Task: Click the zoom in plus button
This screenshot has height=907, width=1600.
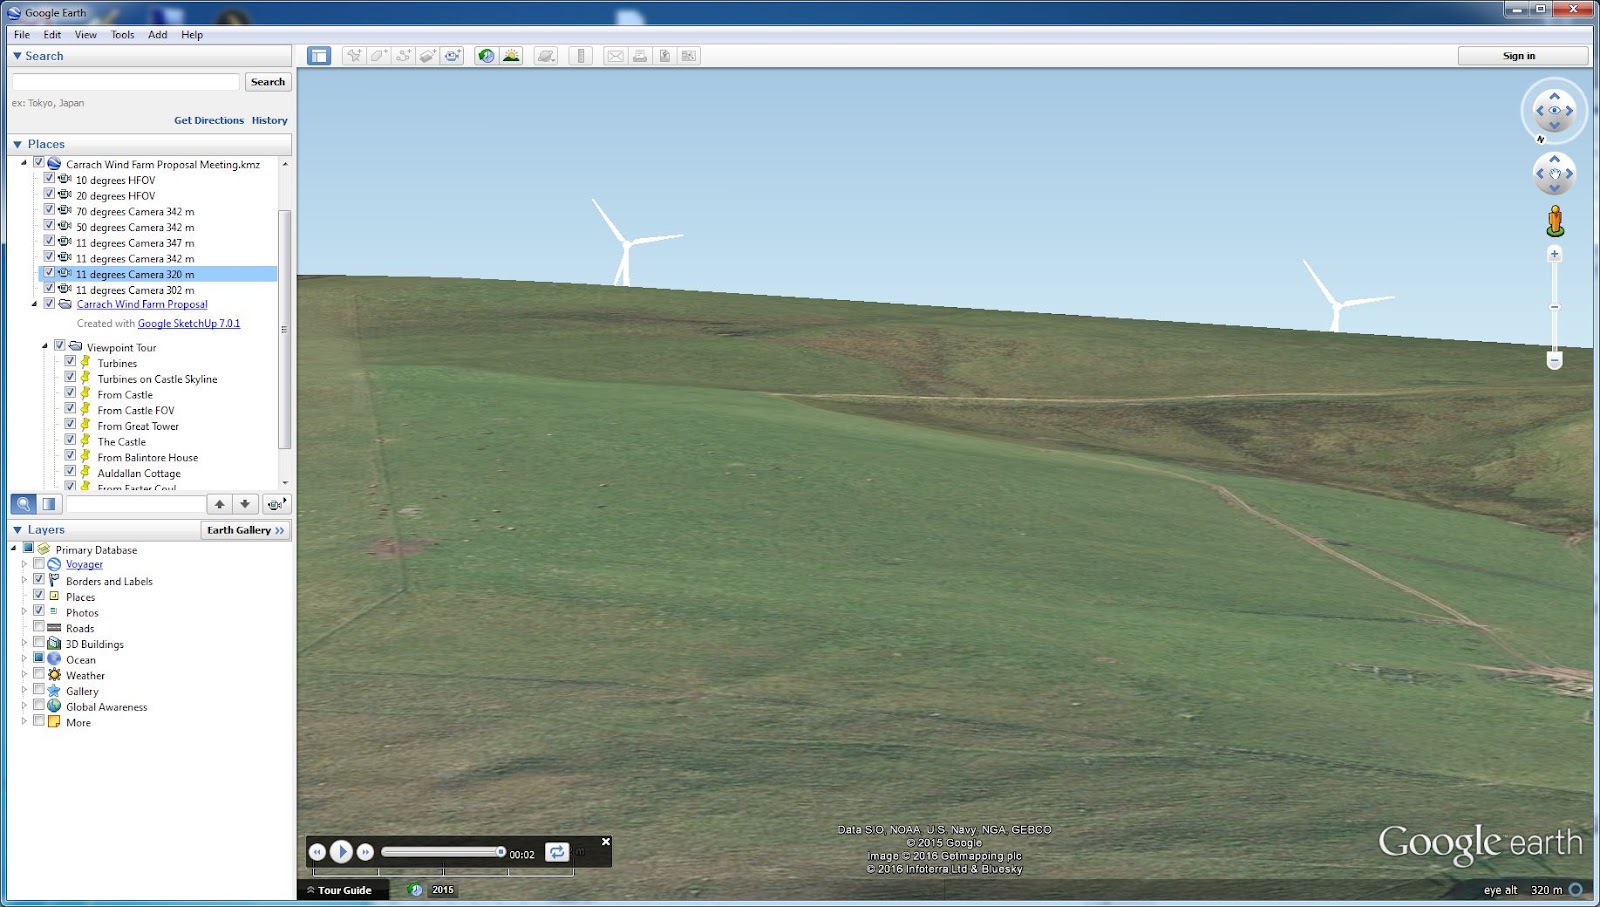Action: tap(1554, 254)
